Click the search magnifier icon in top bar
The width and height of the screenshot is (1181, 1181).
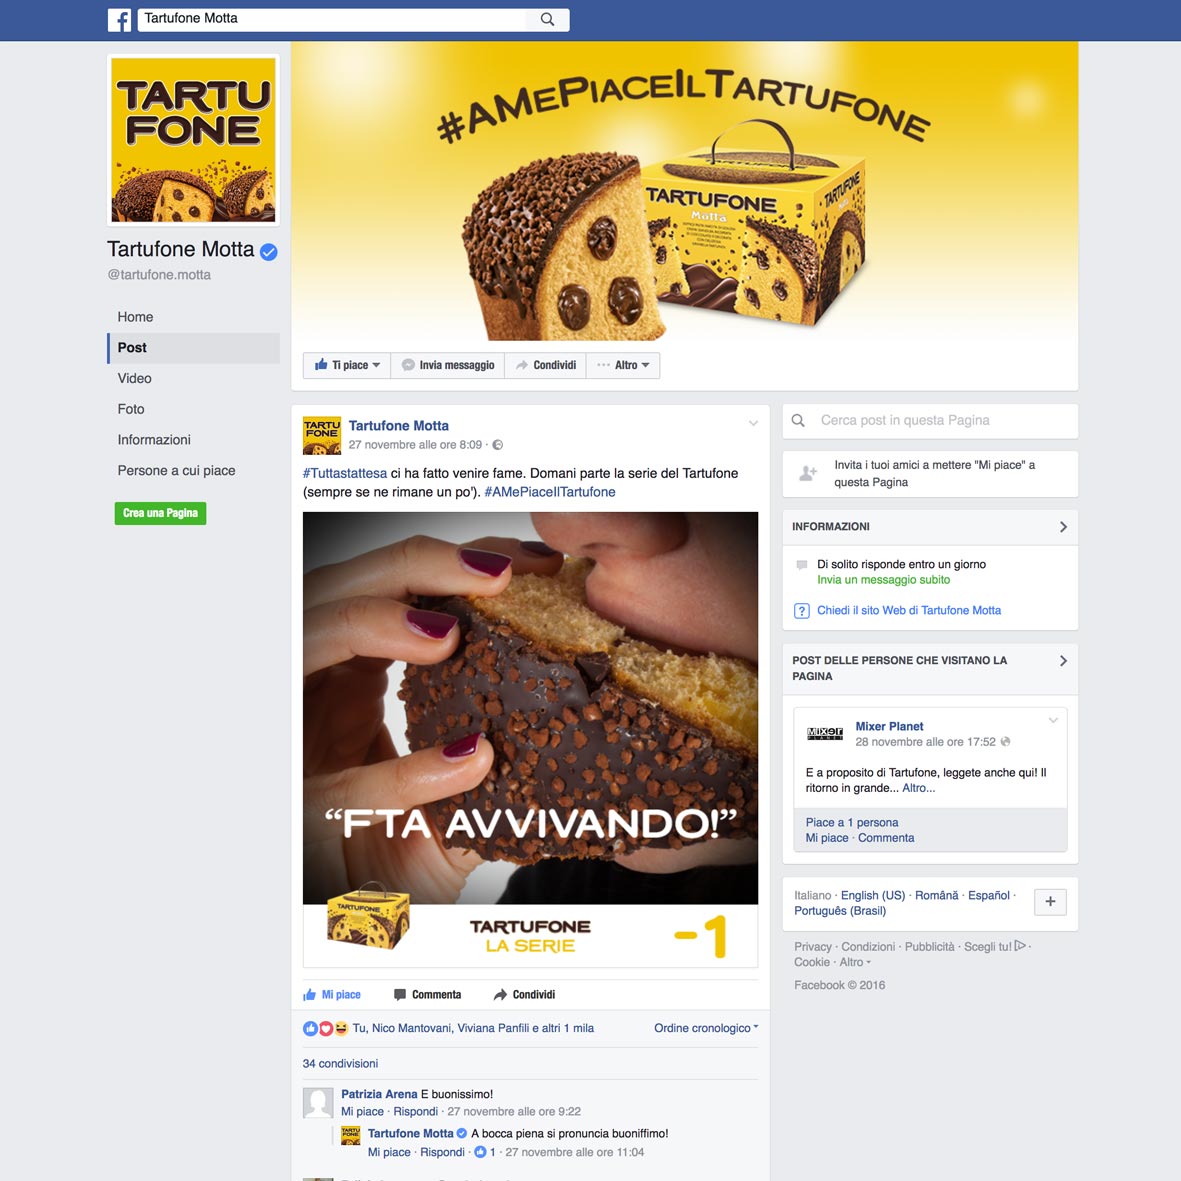point(548,20)
